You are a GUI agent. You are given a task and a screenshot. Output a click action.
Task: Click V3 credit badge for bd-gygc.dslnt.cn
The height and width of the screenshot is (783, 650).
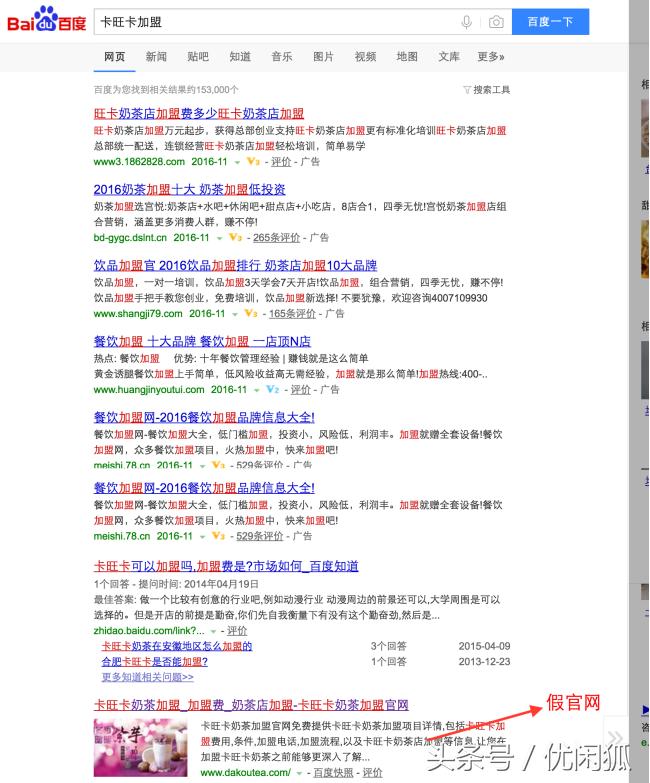coord(235,237)
